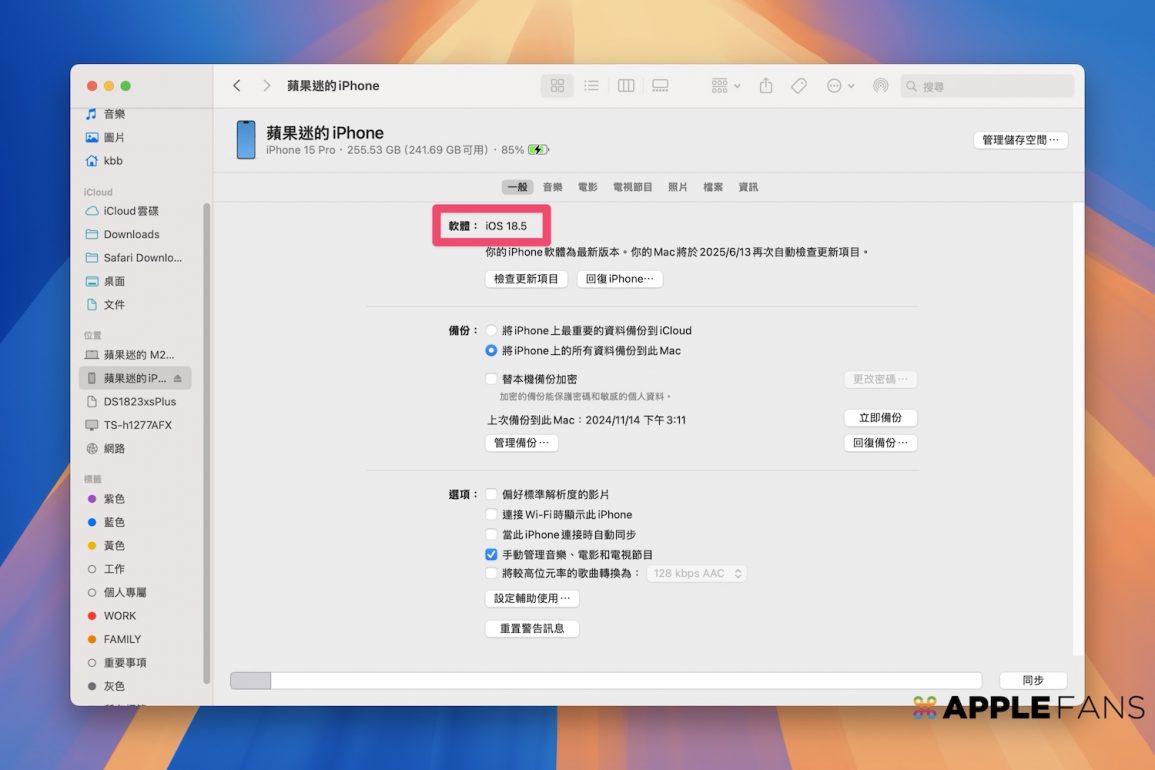
Task: Uncheck 手動管理音樂、電影和電視節目
Action: 491,554
